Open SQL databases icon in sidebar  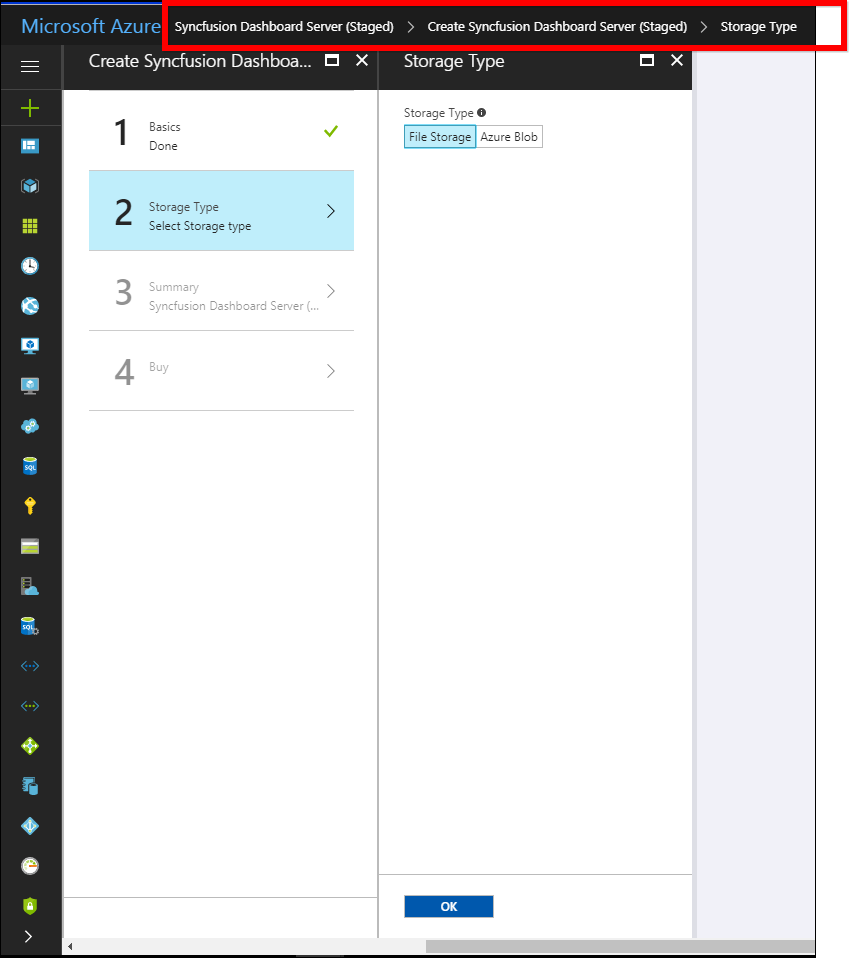[x=30, y=466]
